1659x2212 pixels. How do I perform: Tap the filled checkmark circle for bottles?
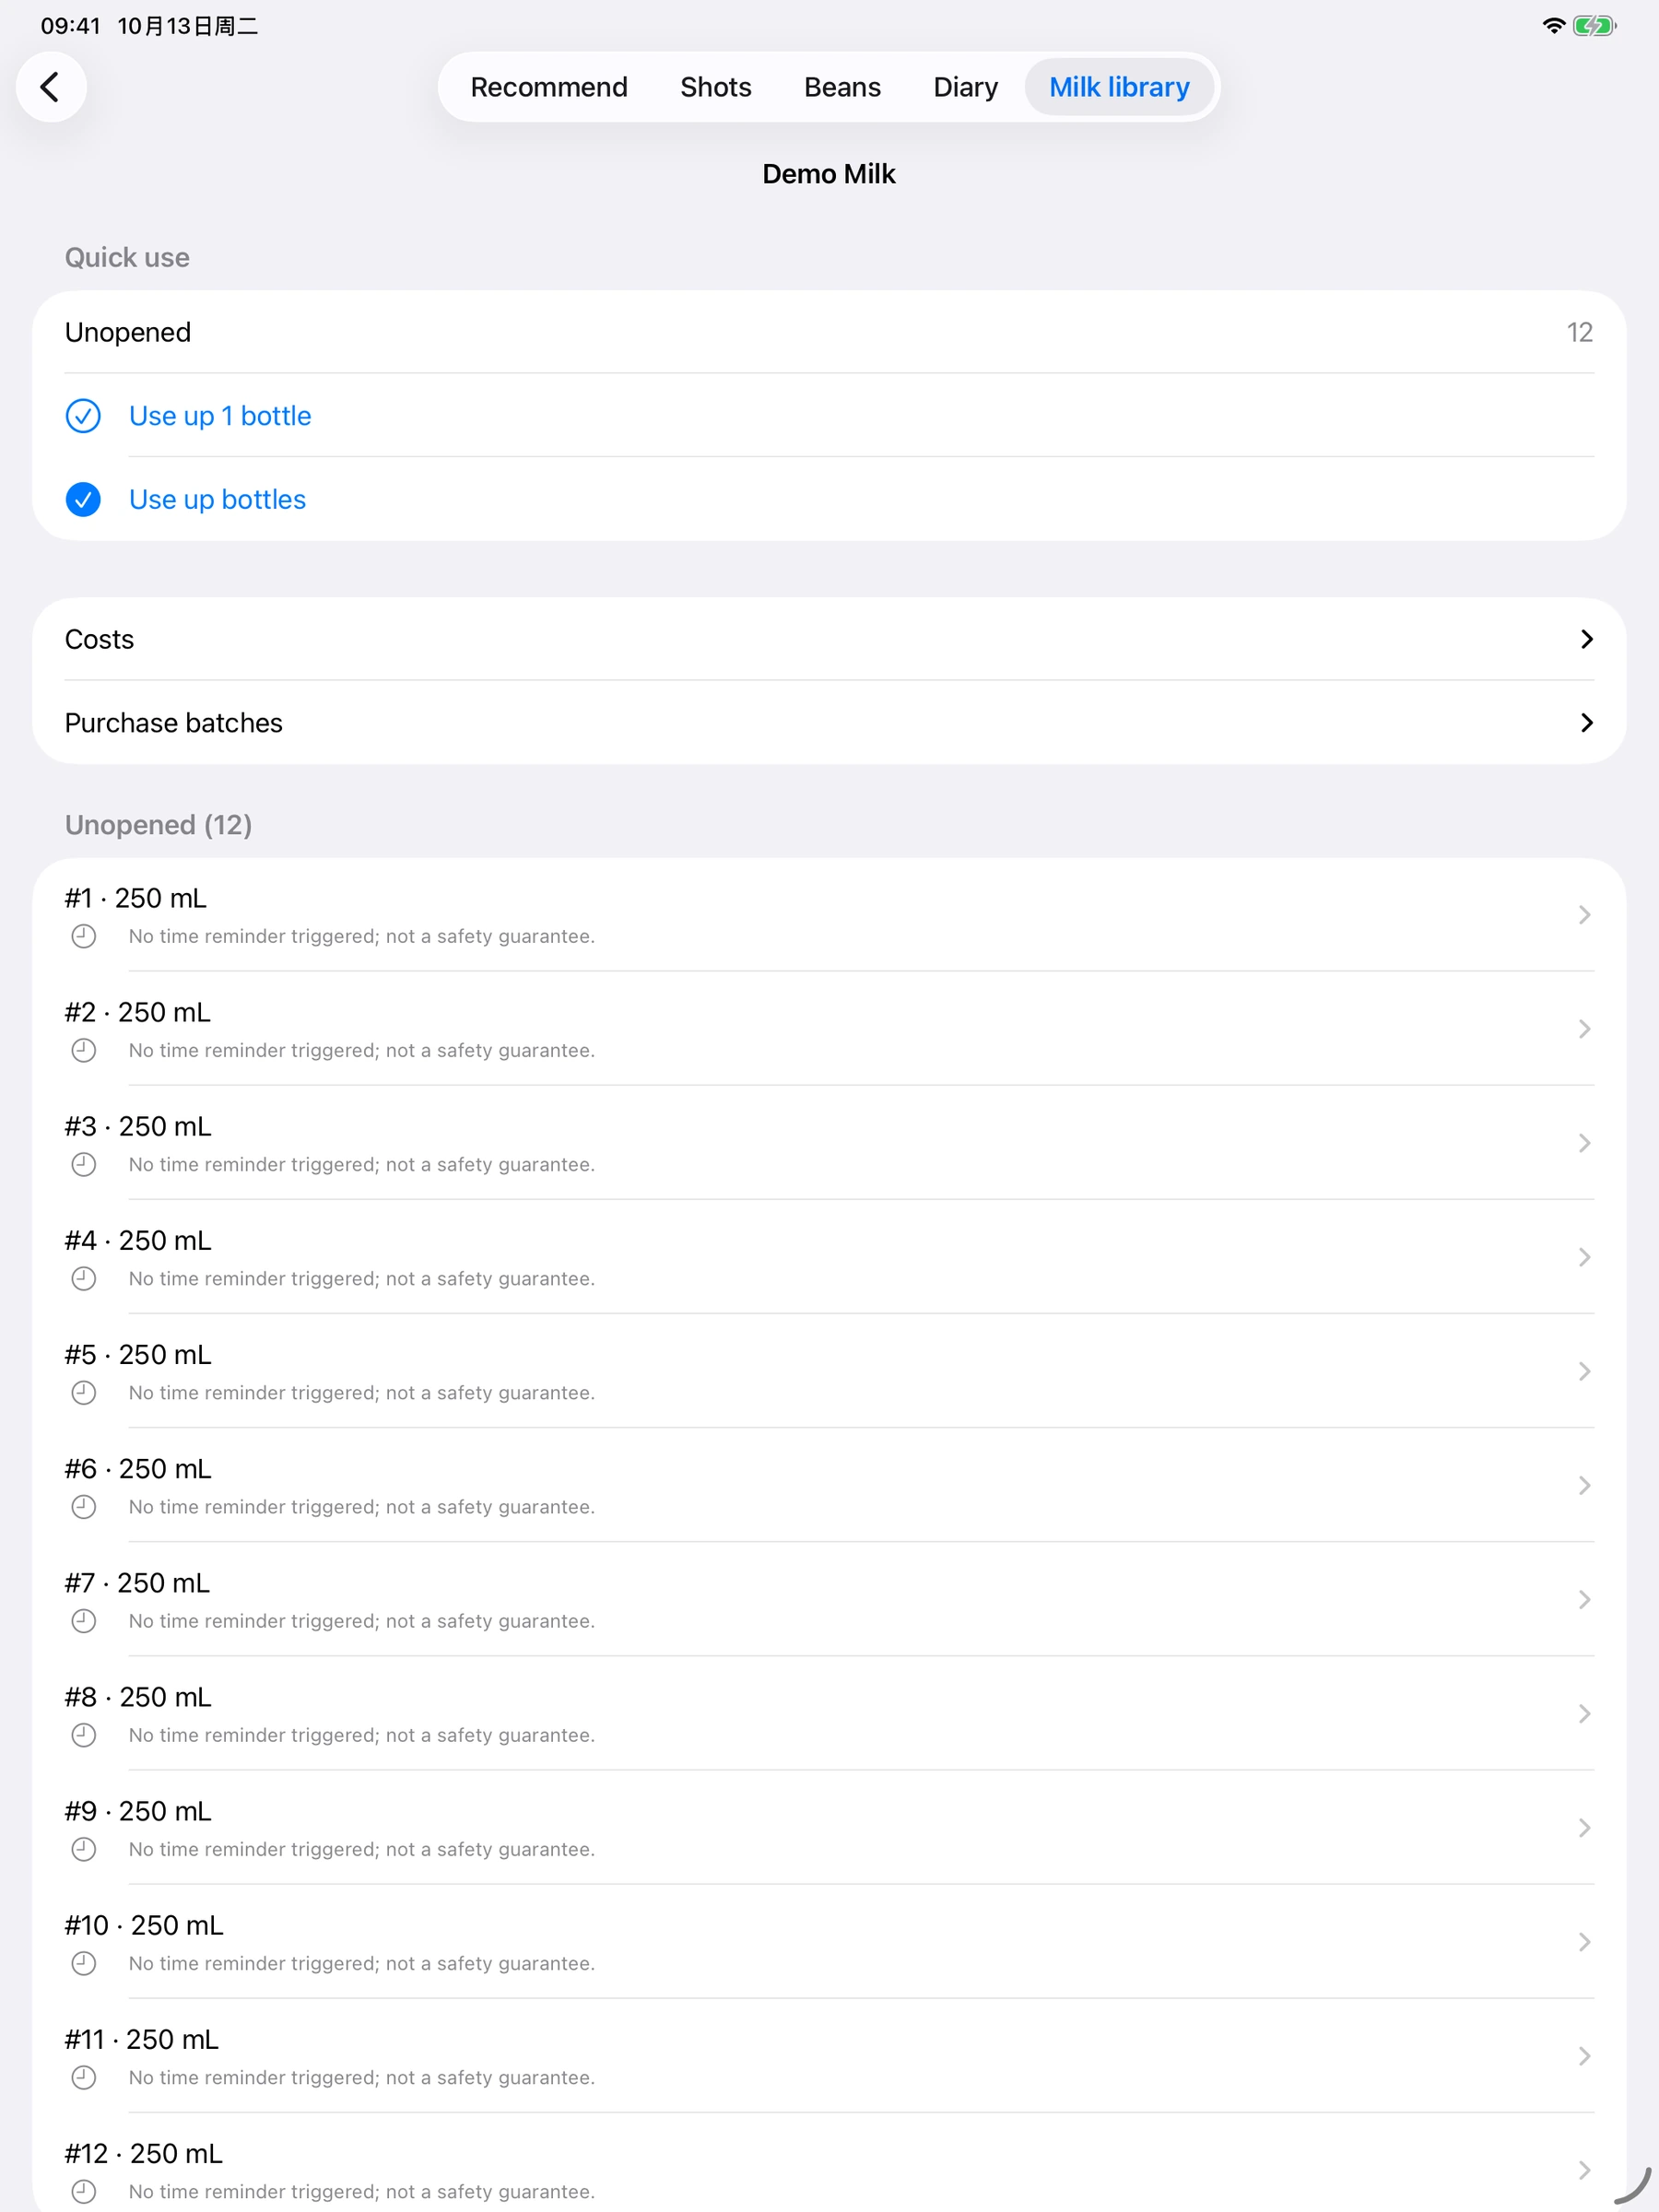tap(83, 499)
